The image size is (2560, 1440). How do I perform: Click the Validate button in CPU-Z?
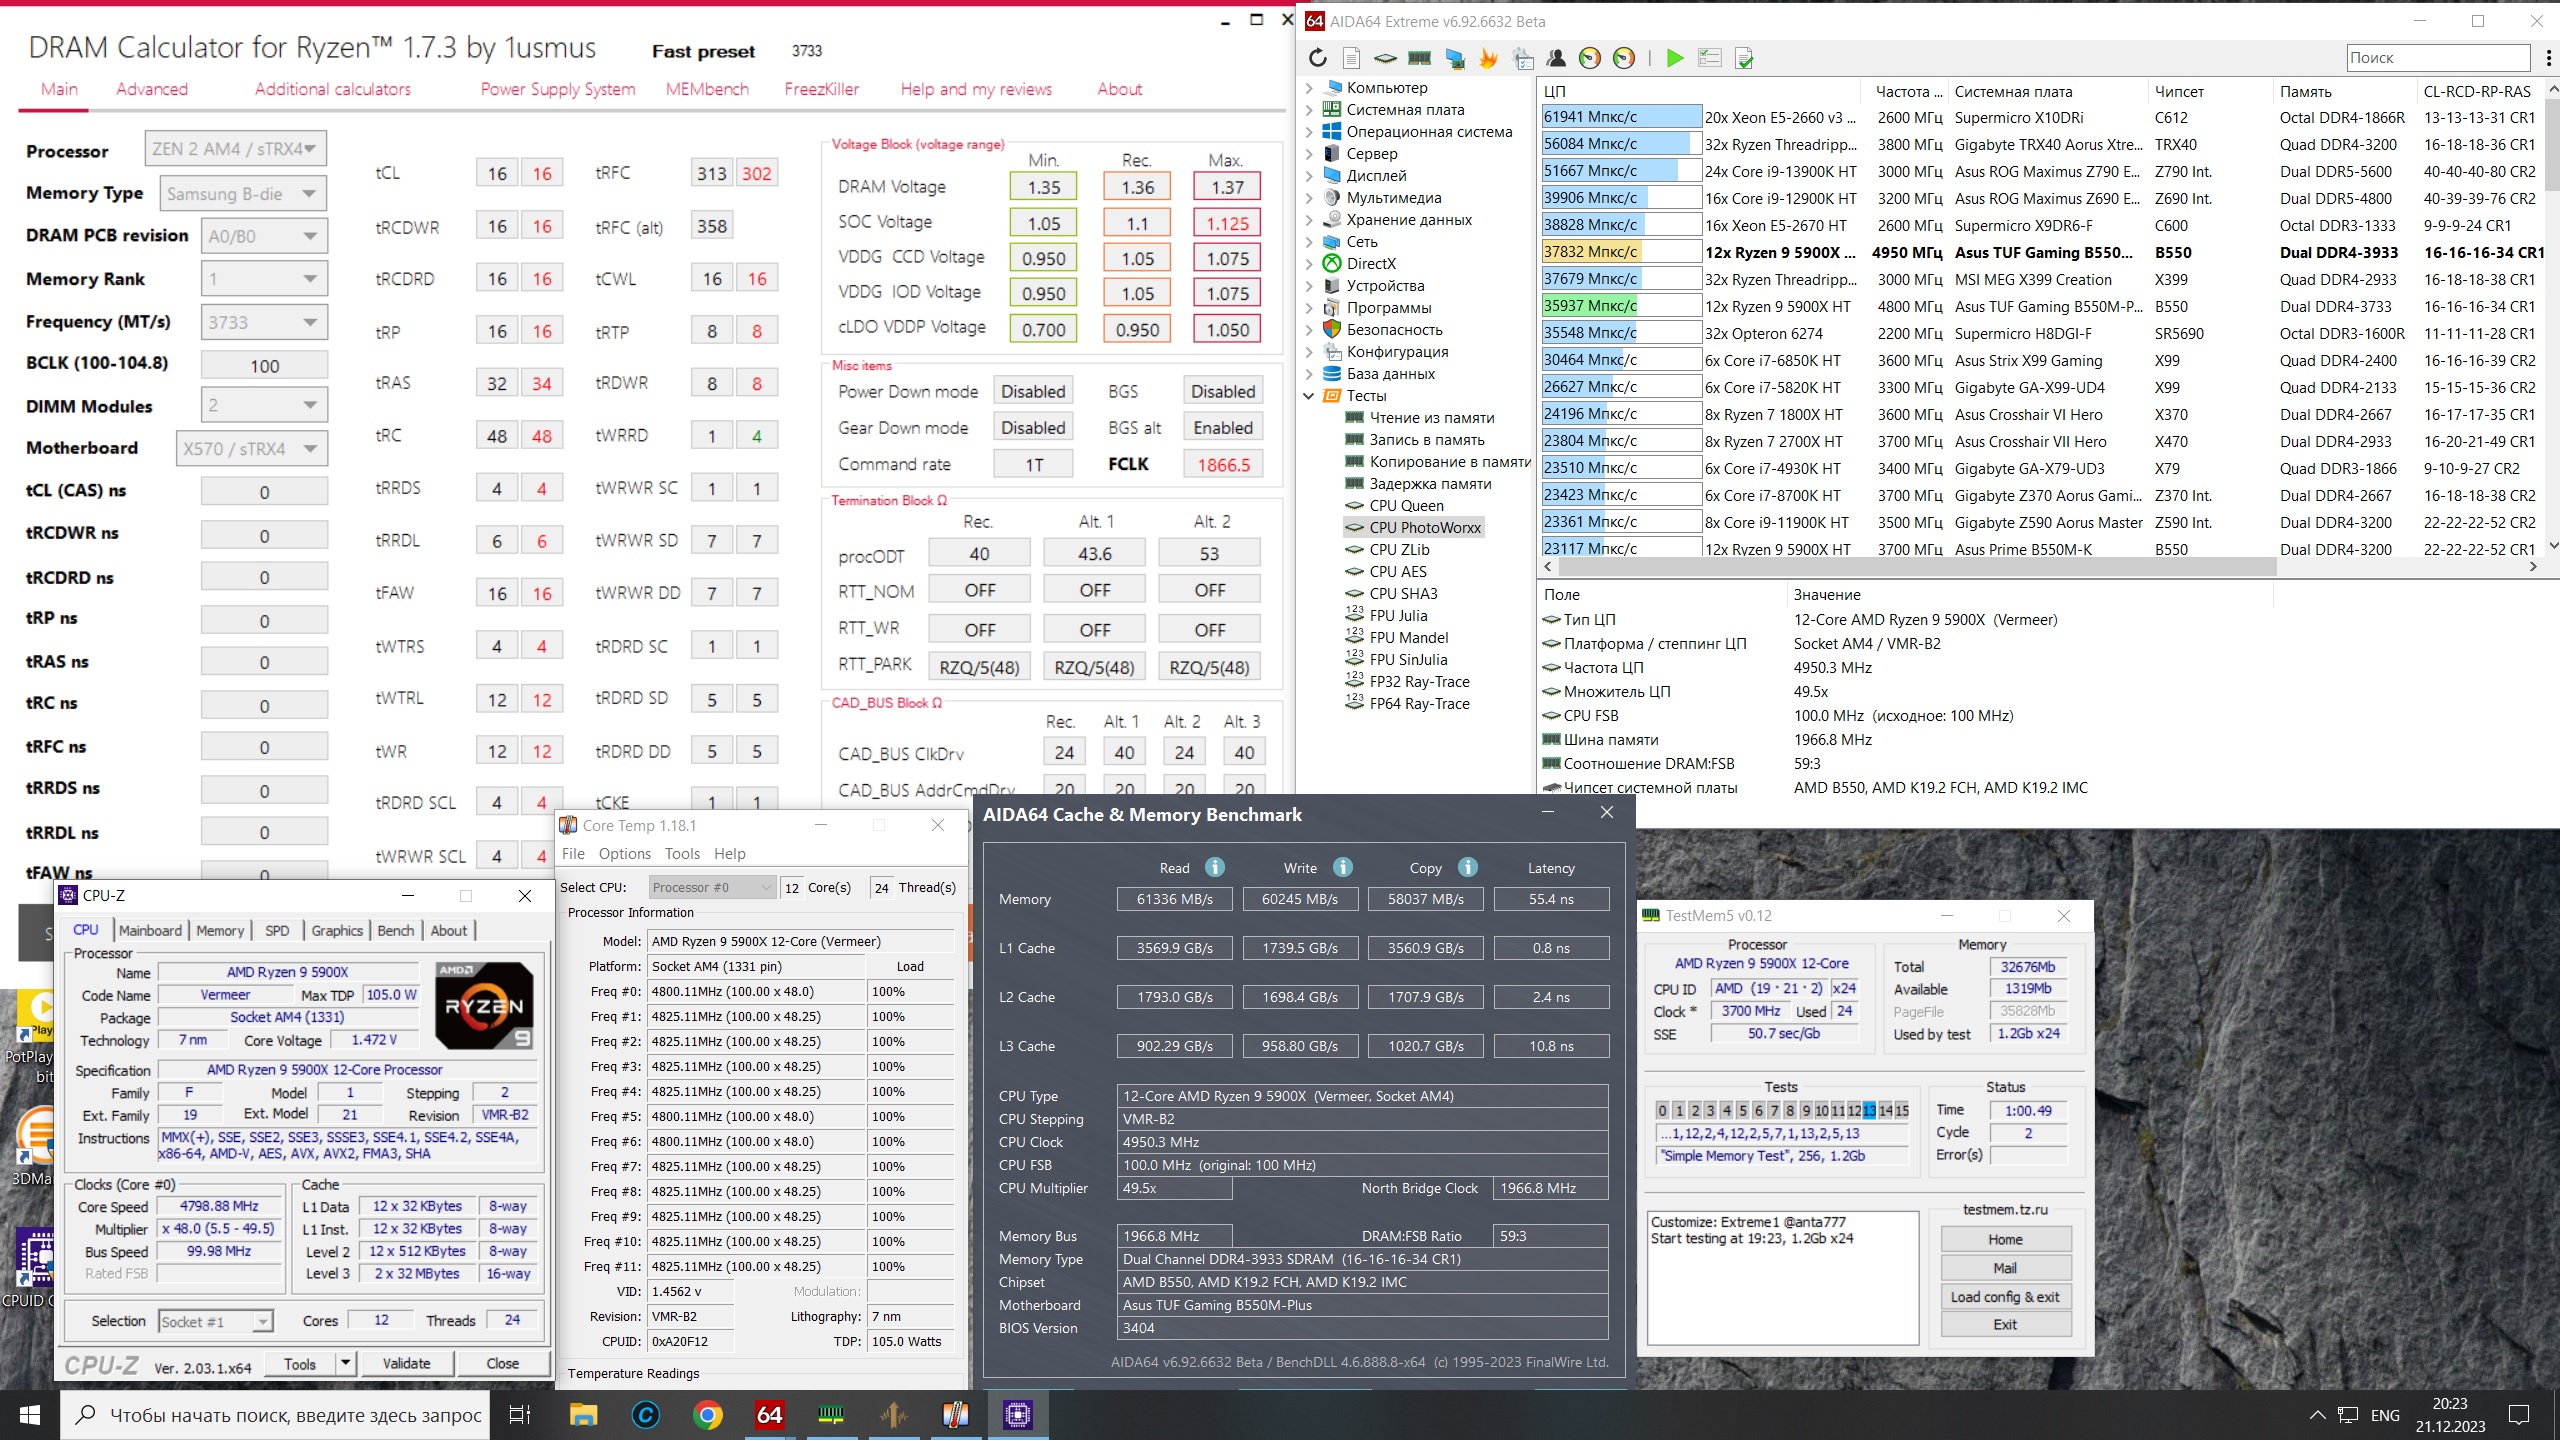tap(406, 1363)
